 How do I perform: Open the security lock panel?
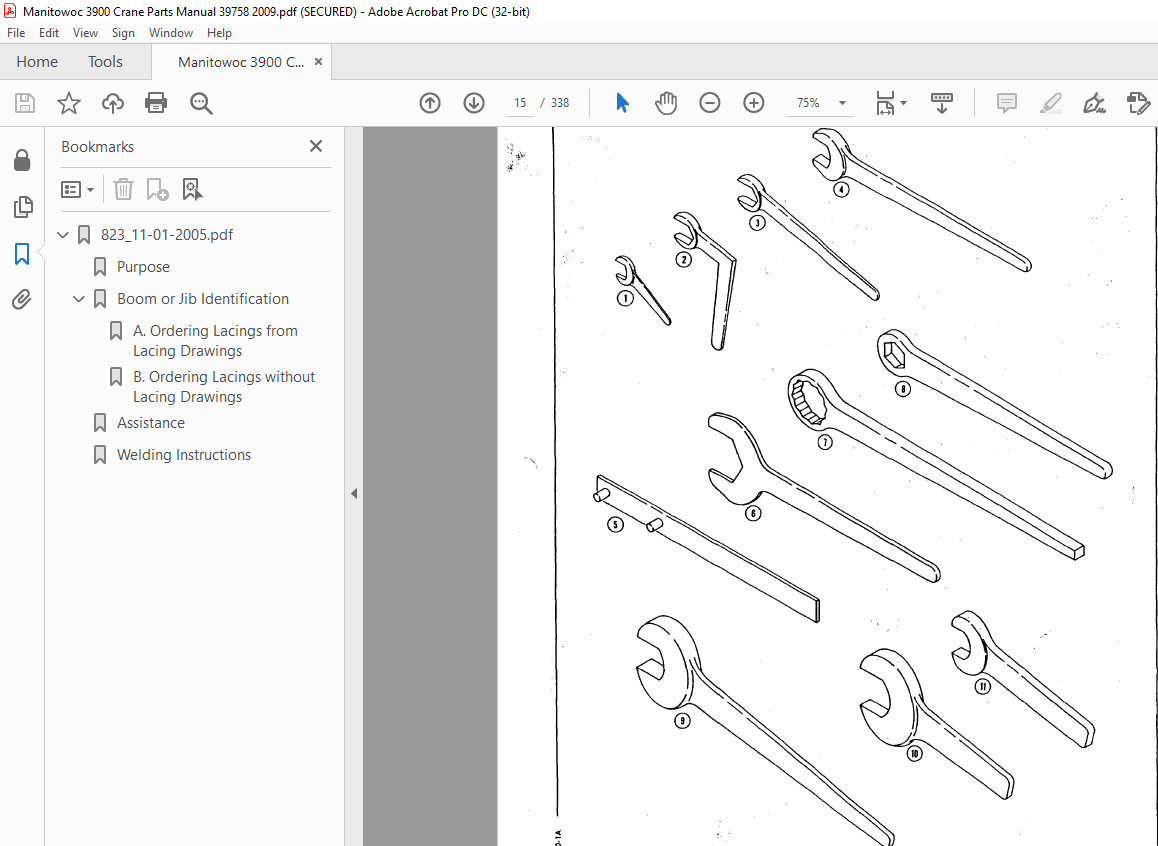[x=22, y=160]
